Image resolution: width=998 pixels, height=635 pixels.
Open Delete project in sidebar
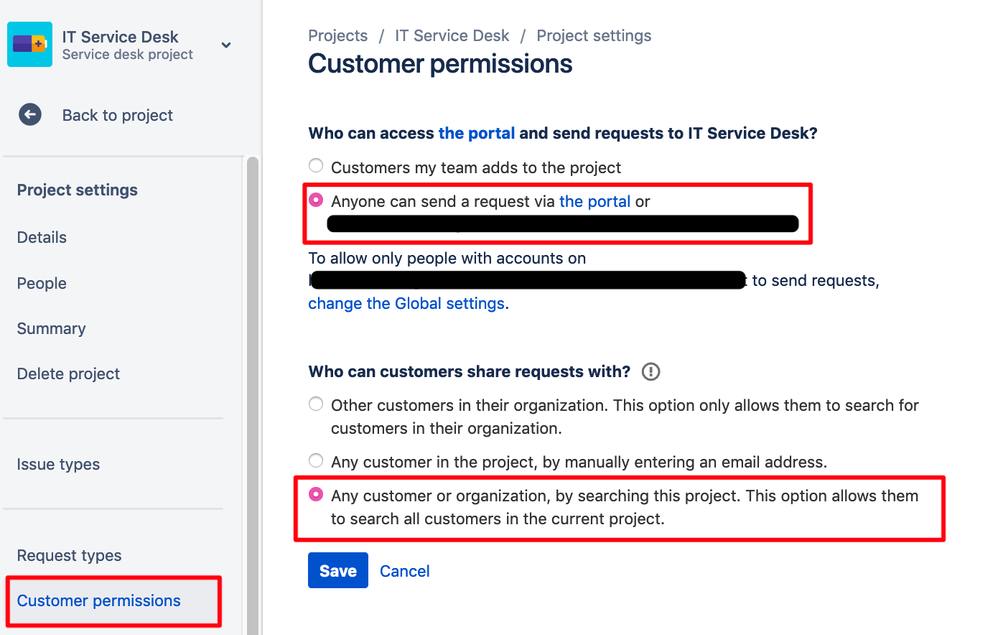(68, 373)
